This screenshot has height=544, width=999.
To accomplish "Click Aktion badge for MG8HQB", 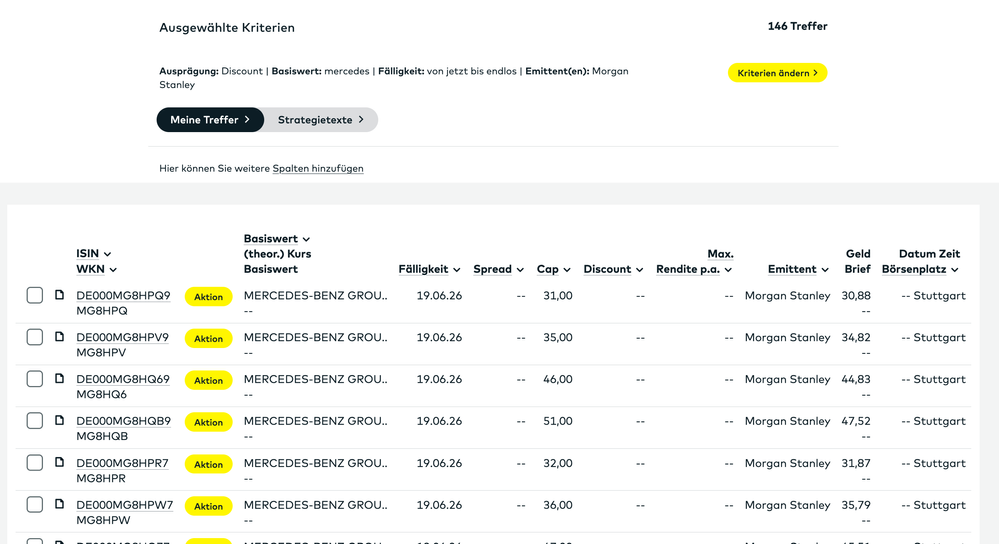I will pos(208,422).
